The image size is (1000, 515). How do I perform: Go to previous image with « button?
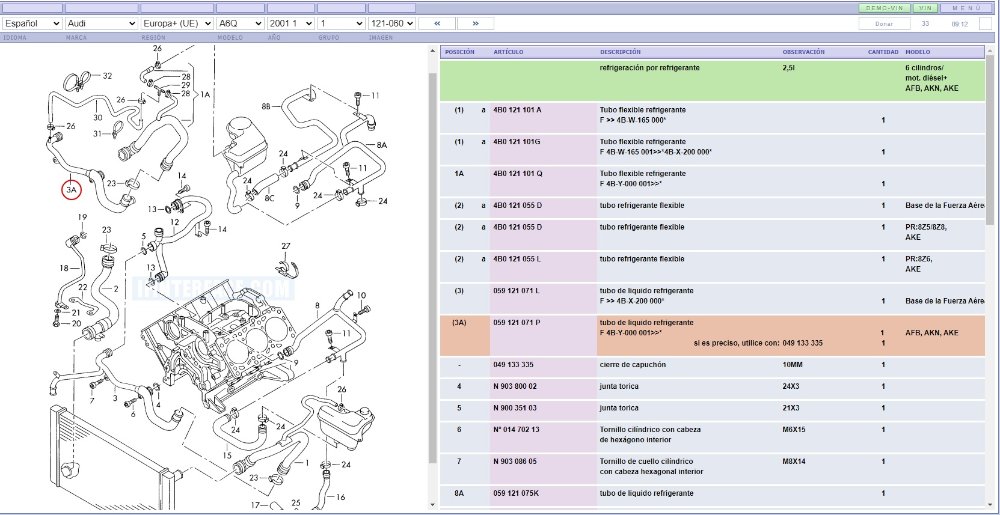pos(437,23)
